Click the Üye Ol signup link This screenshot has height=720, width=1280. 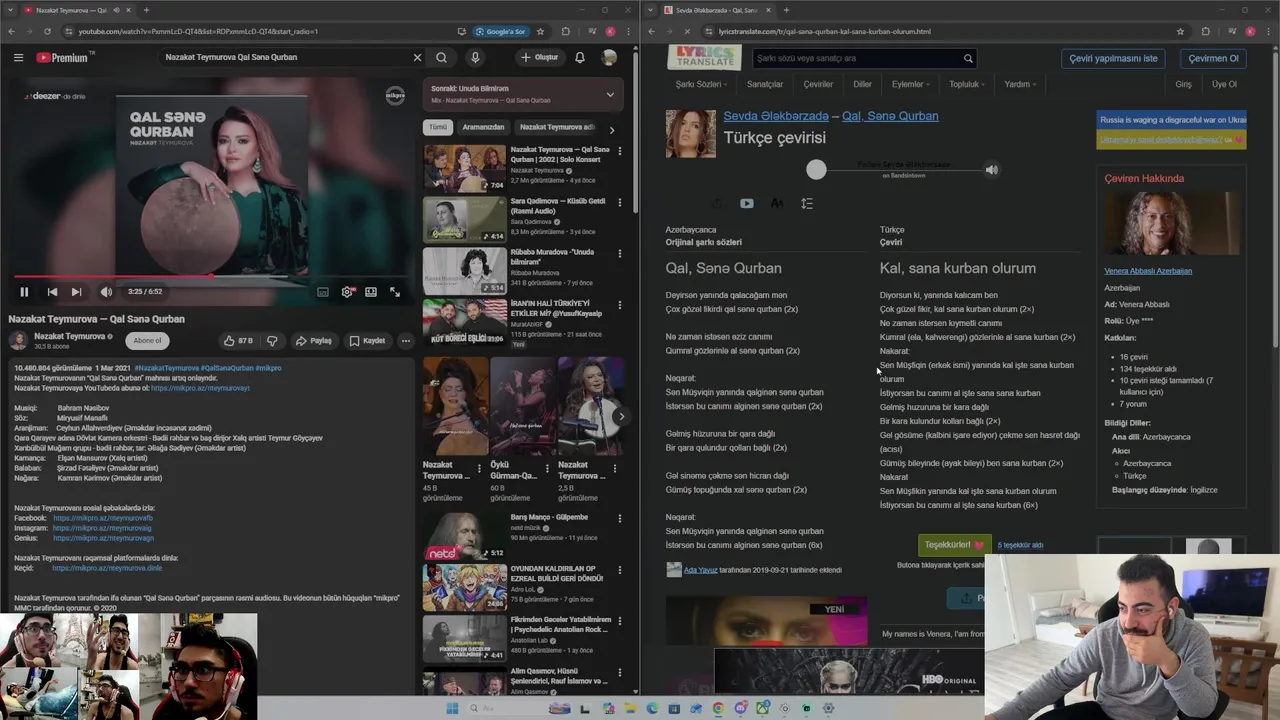[x=1224, y=84]
